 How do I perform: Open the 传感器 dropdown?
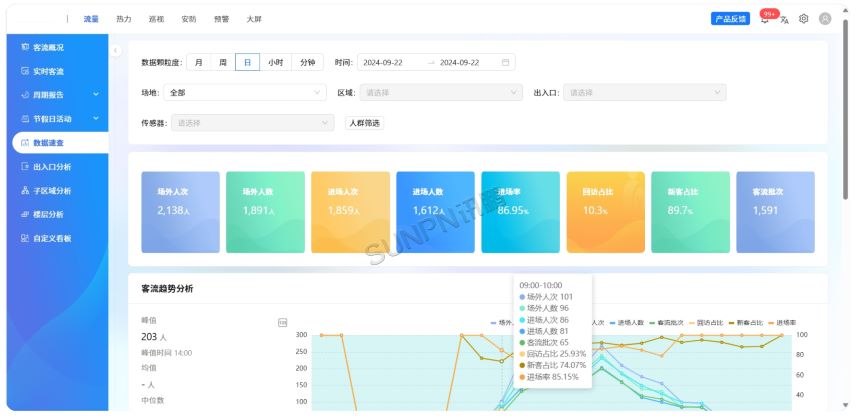252,123
